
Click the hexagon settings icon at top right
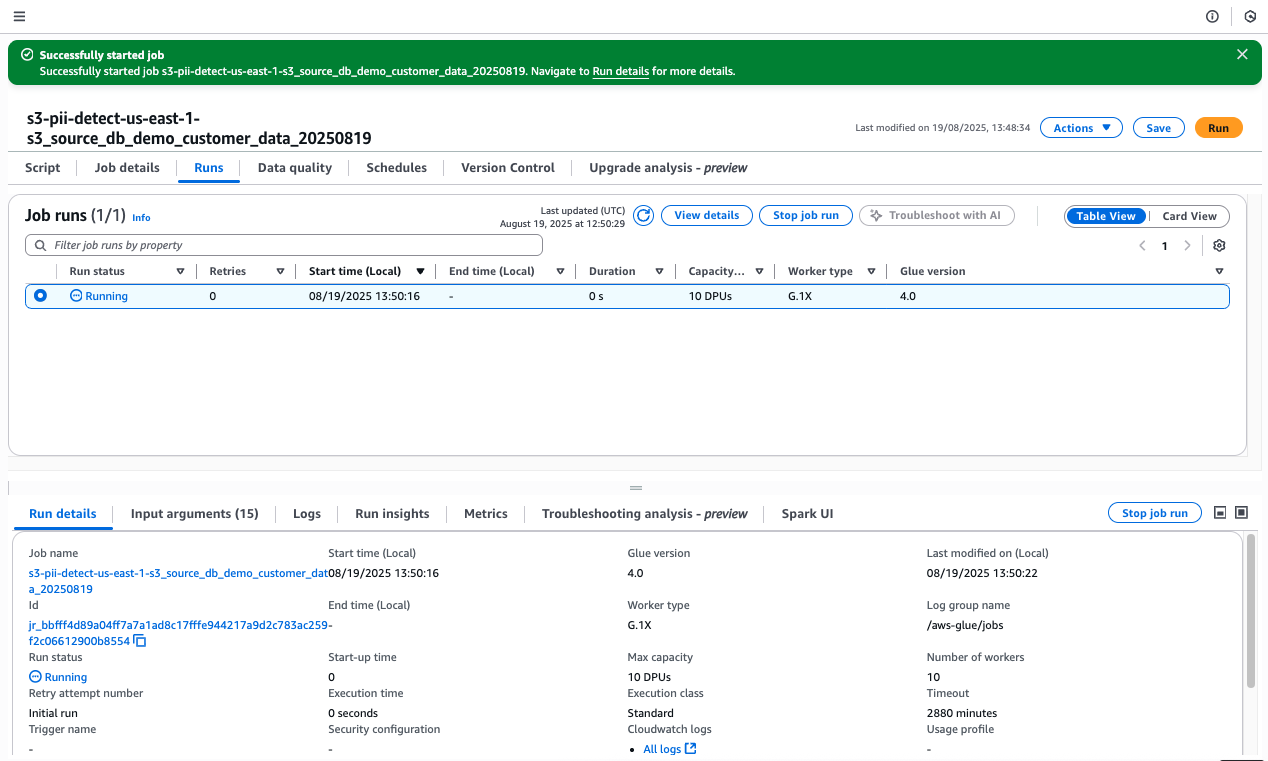(1250, 16)
